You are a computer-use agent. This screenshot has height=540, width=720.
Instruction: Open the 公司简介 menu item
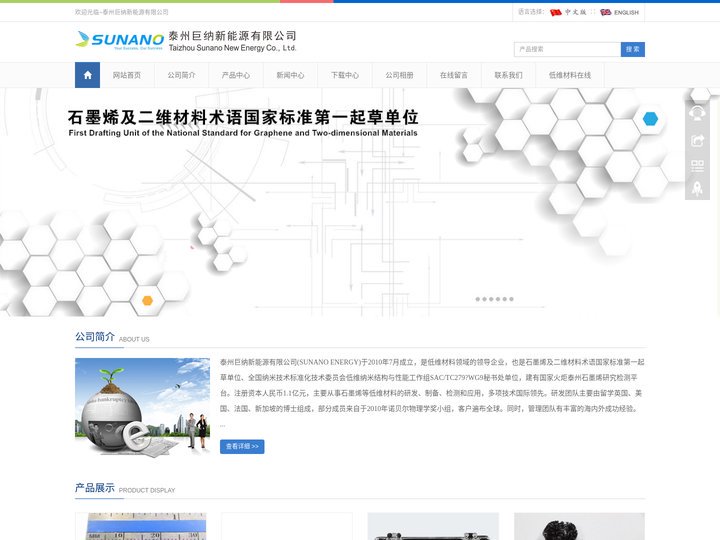pyautogui.click(x=181, y=75)
